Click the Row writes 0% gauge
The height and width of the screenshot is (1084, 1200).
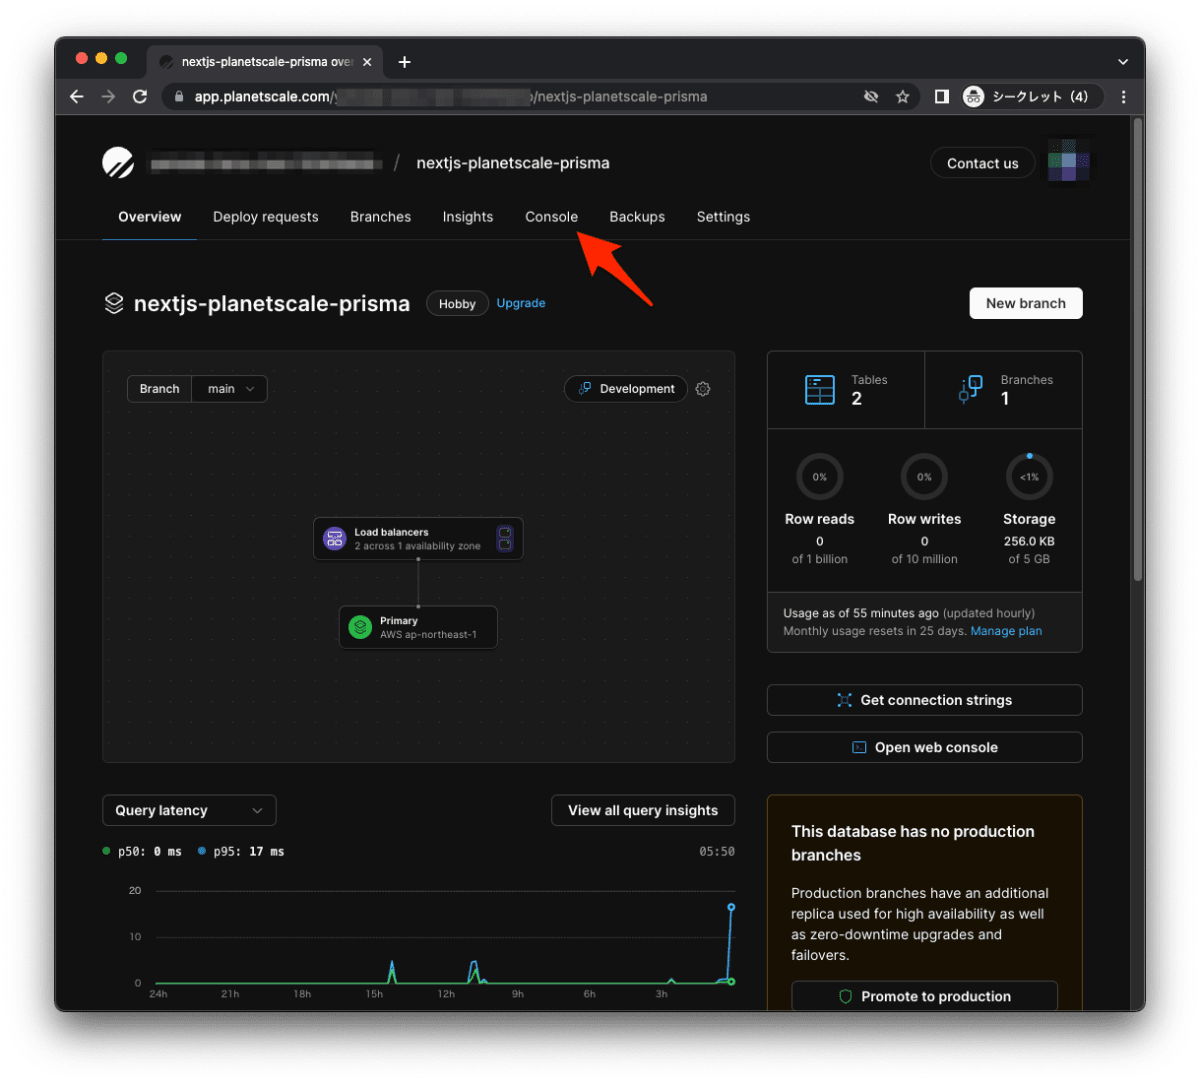point(924,477)
